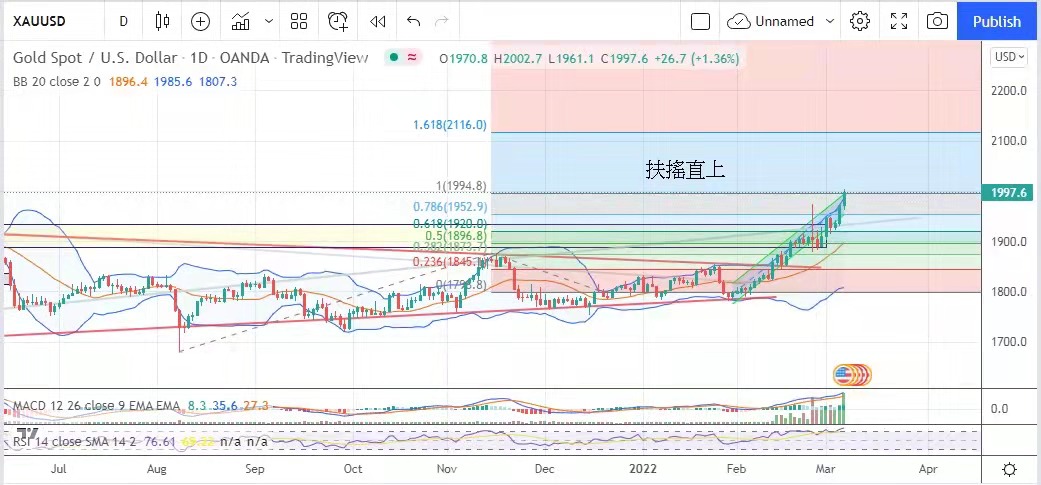This screenshot has width=1041, height=485.
Task: Enter fullscreen mode
Action: click(x=899, y=21)
